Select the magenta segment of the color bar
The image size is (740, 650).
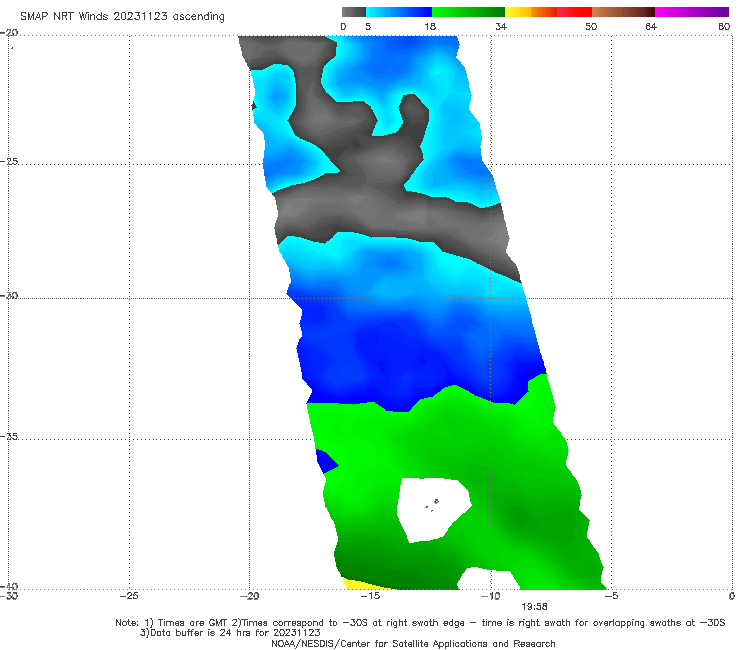tap(692, 12)
